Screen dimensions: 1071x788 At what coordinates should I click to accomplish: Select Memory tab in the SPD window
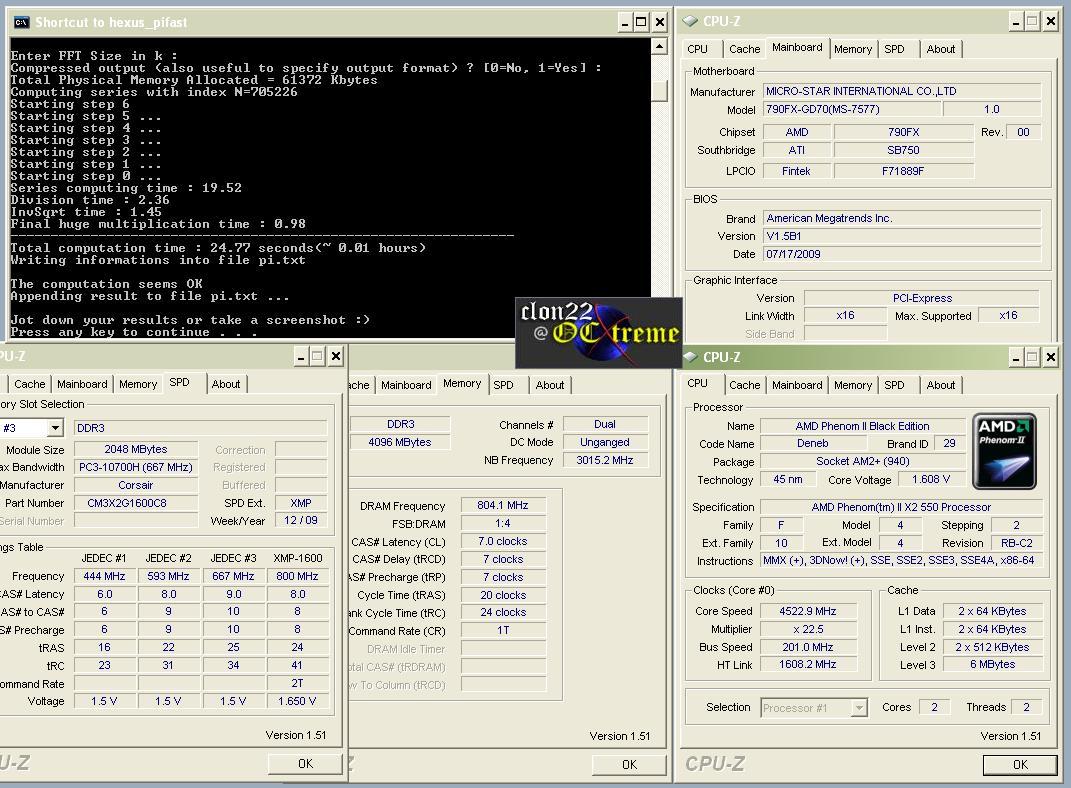point(138,384)
